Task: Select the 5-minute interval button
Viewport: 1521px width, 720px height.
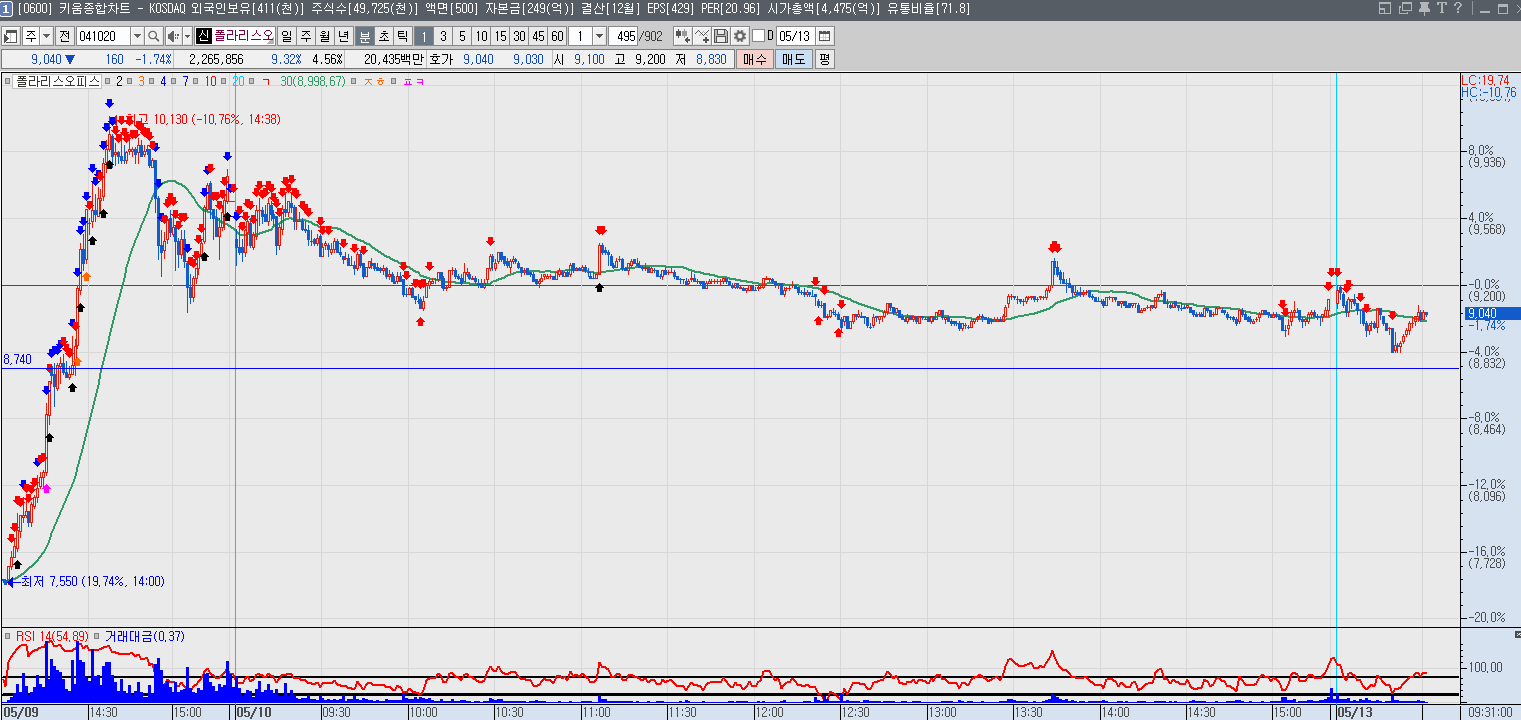Action: tap(462, 36)
